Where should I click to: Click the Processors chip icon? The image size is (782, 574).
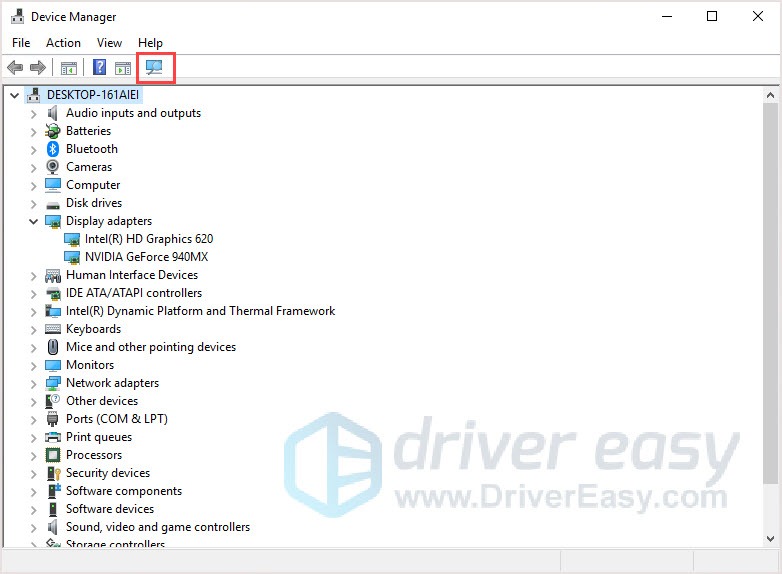(x=52, y=455)
